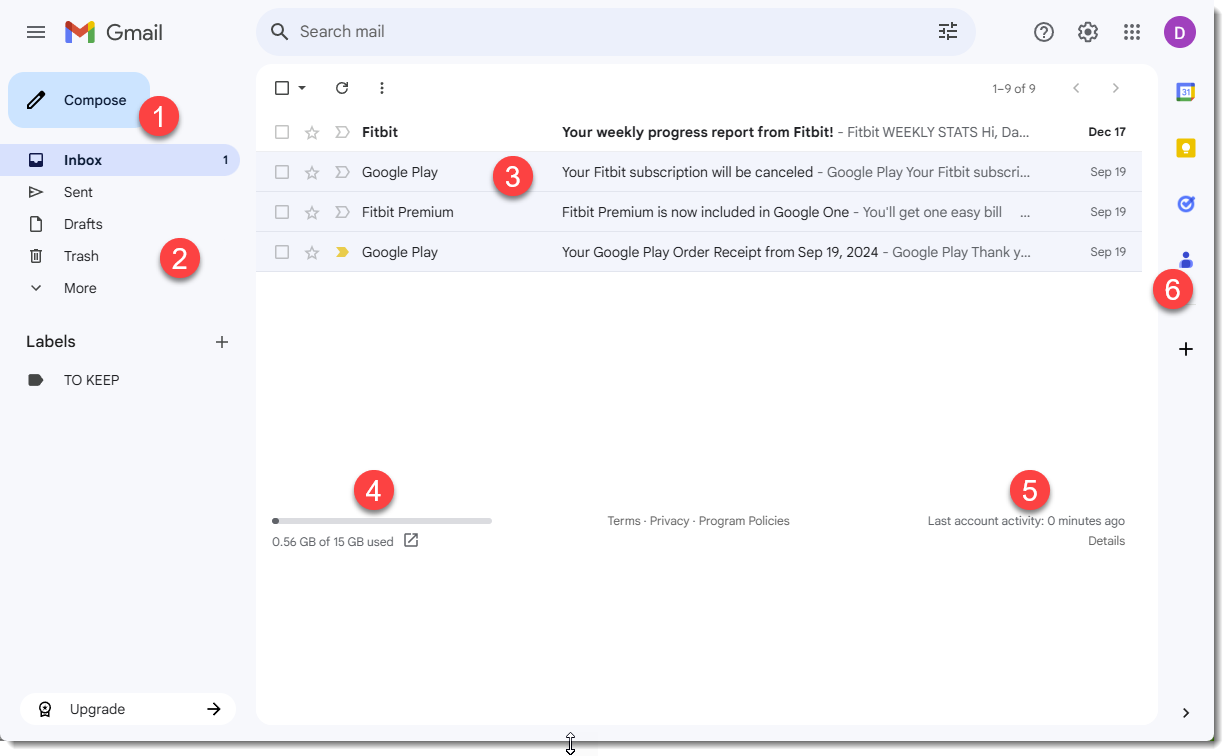Open Settings gear icon
The height and width of the screenshot is (756, 1229).
pos(1088,32)
